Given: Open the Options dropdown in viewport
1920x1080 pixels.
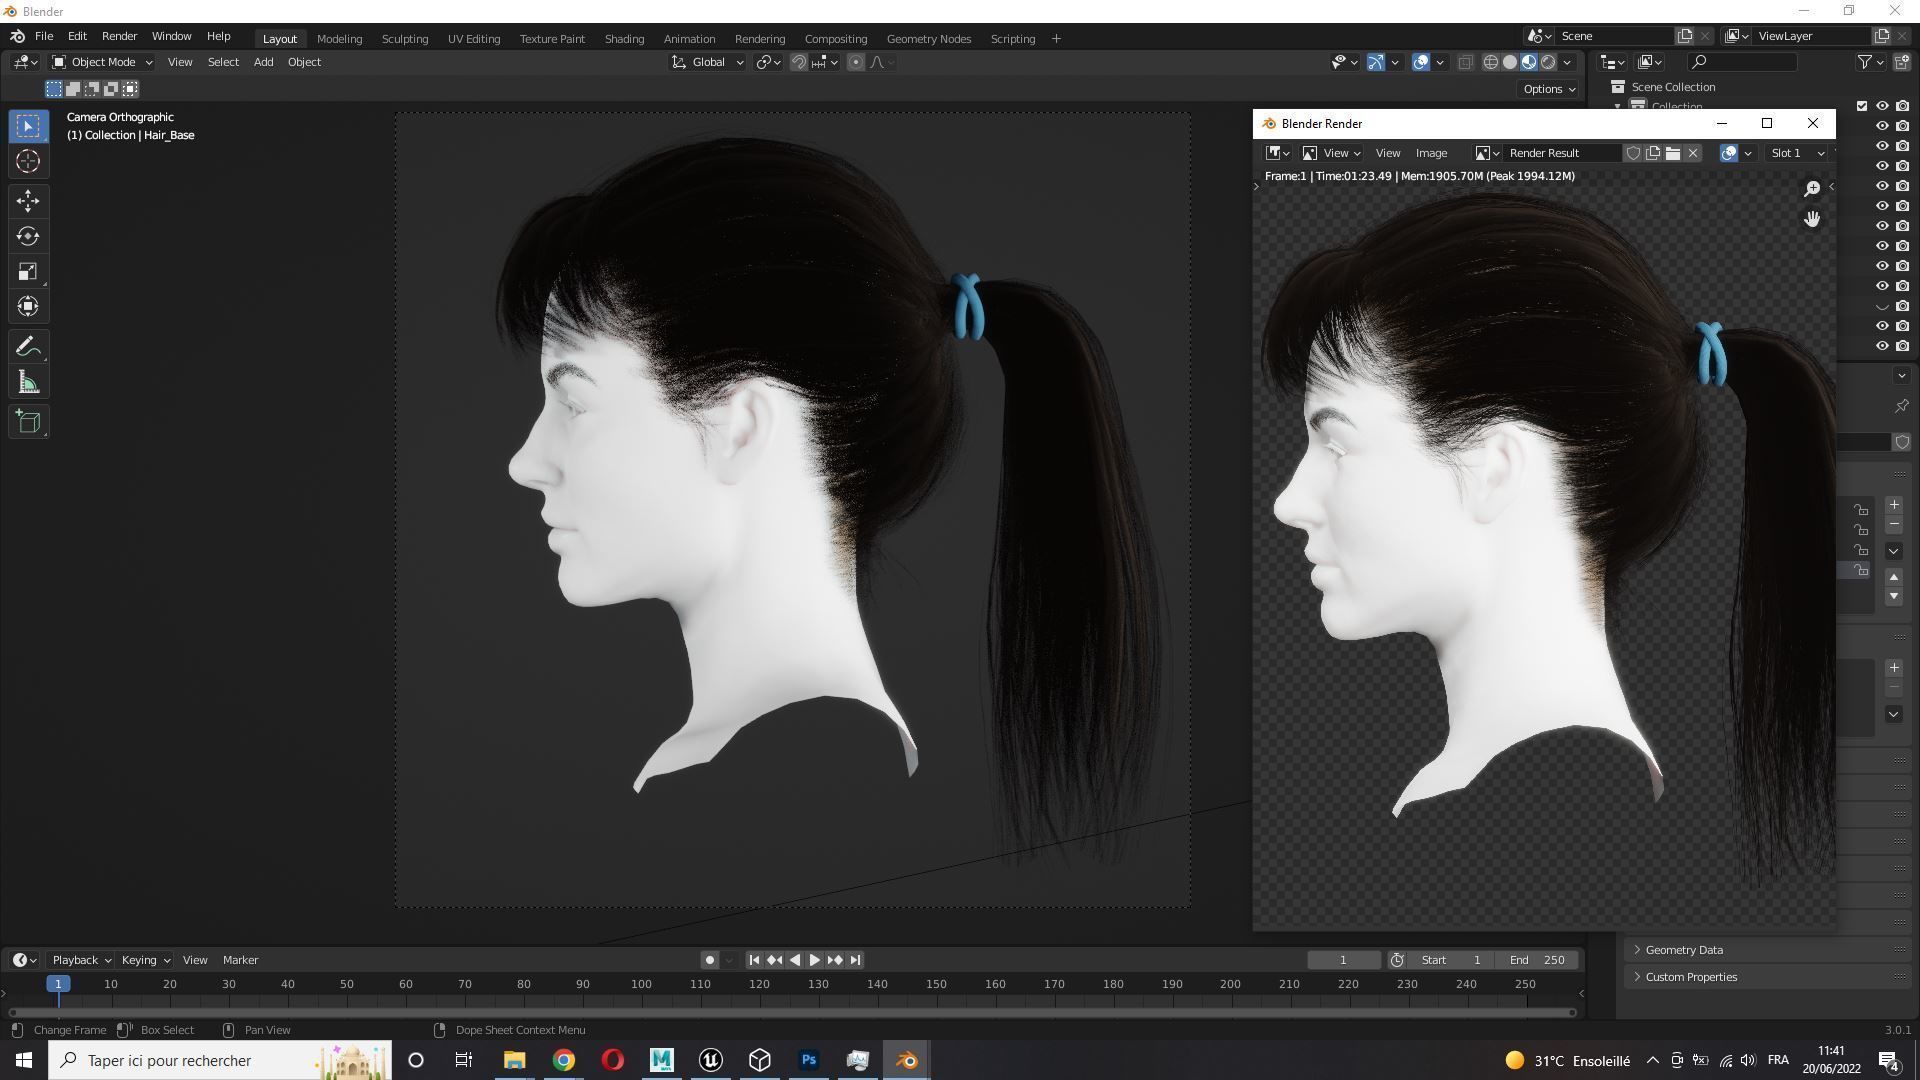Looking at the screenshot, I should (1549, 89).
